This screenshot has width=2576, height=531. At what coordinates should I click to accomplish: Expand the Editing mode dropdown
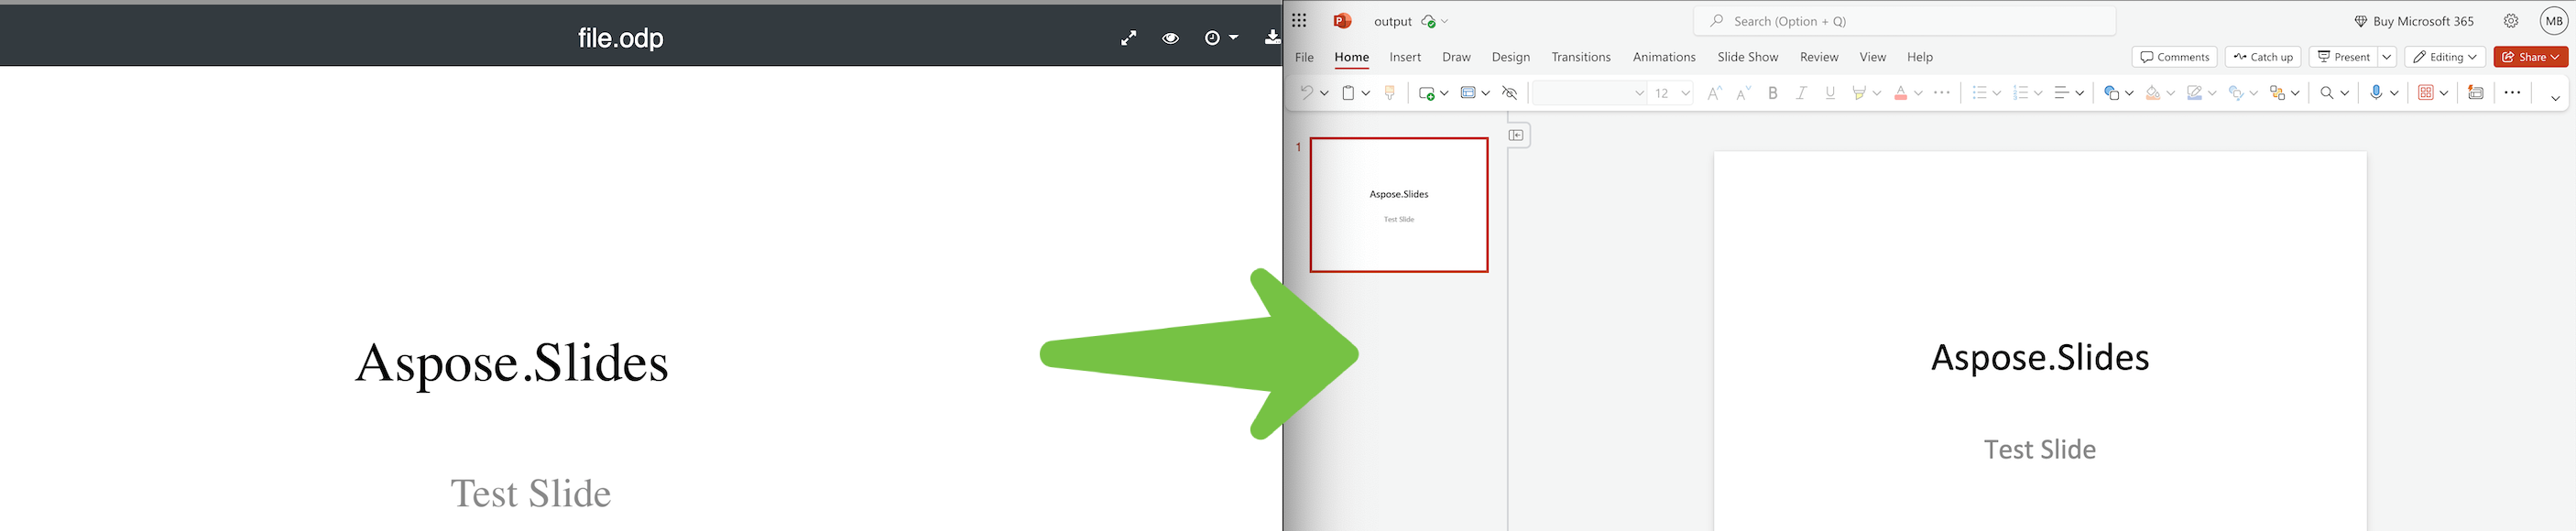pyautogui.click(x=2444, y=57)
